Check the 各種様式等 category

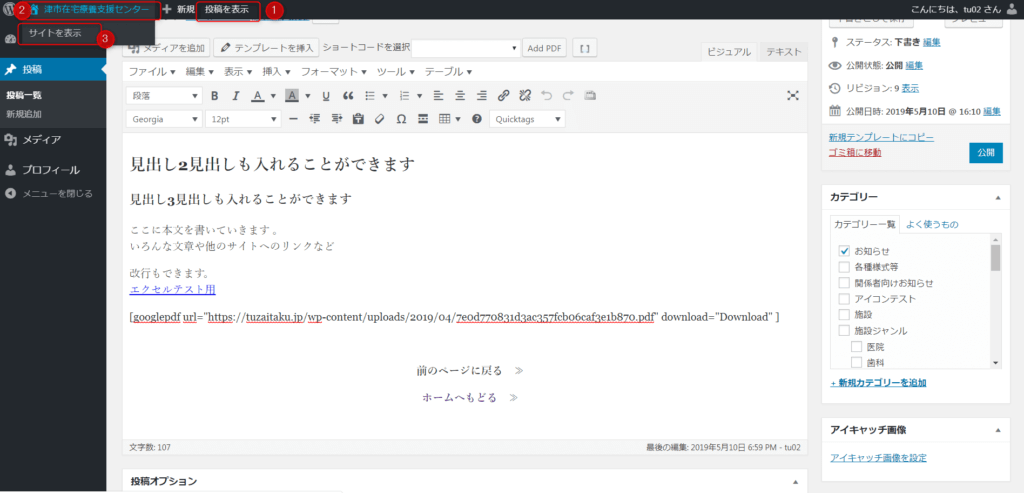point(844,267)
